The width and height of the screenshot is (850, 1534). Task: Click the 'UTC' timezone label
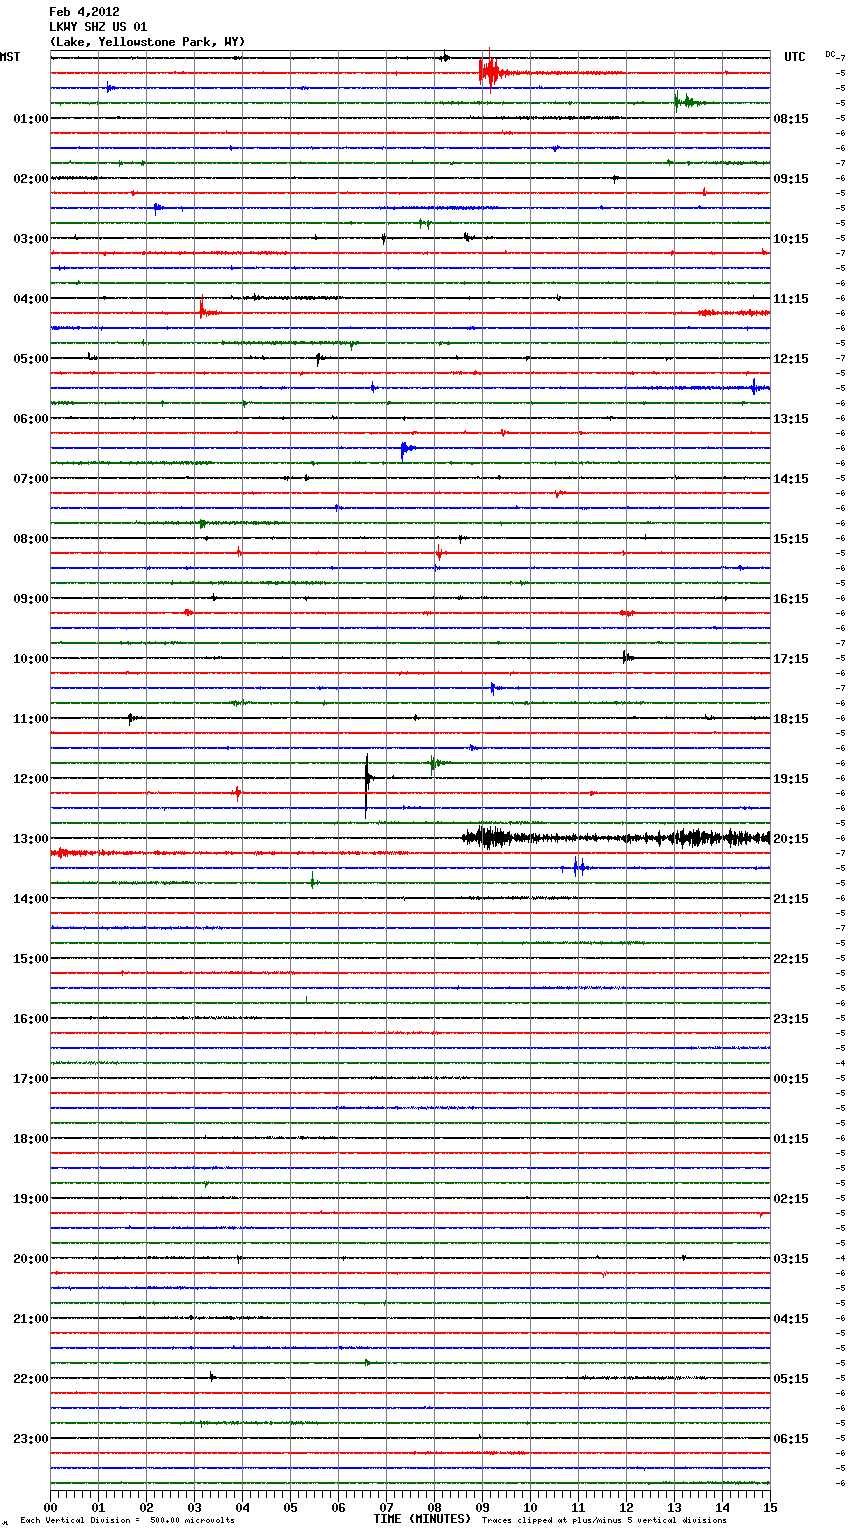pos(794,57)
